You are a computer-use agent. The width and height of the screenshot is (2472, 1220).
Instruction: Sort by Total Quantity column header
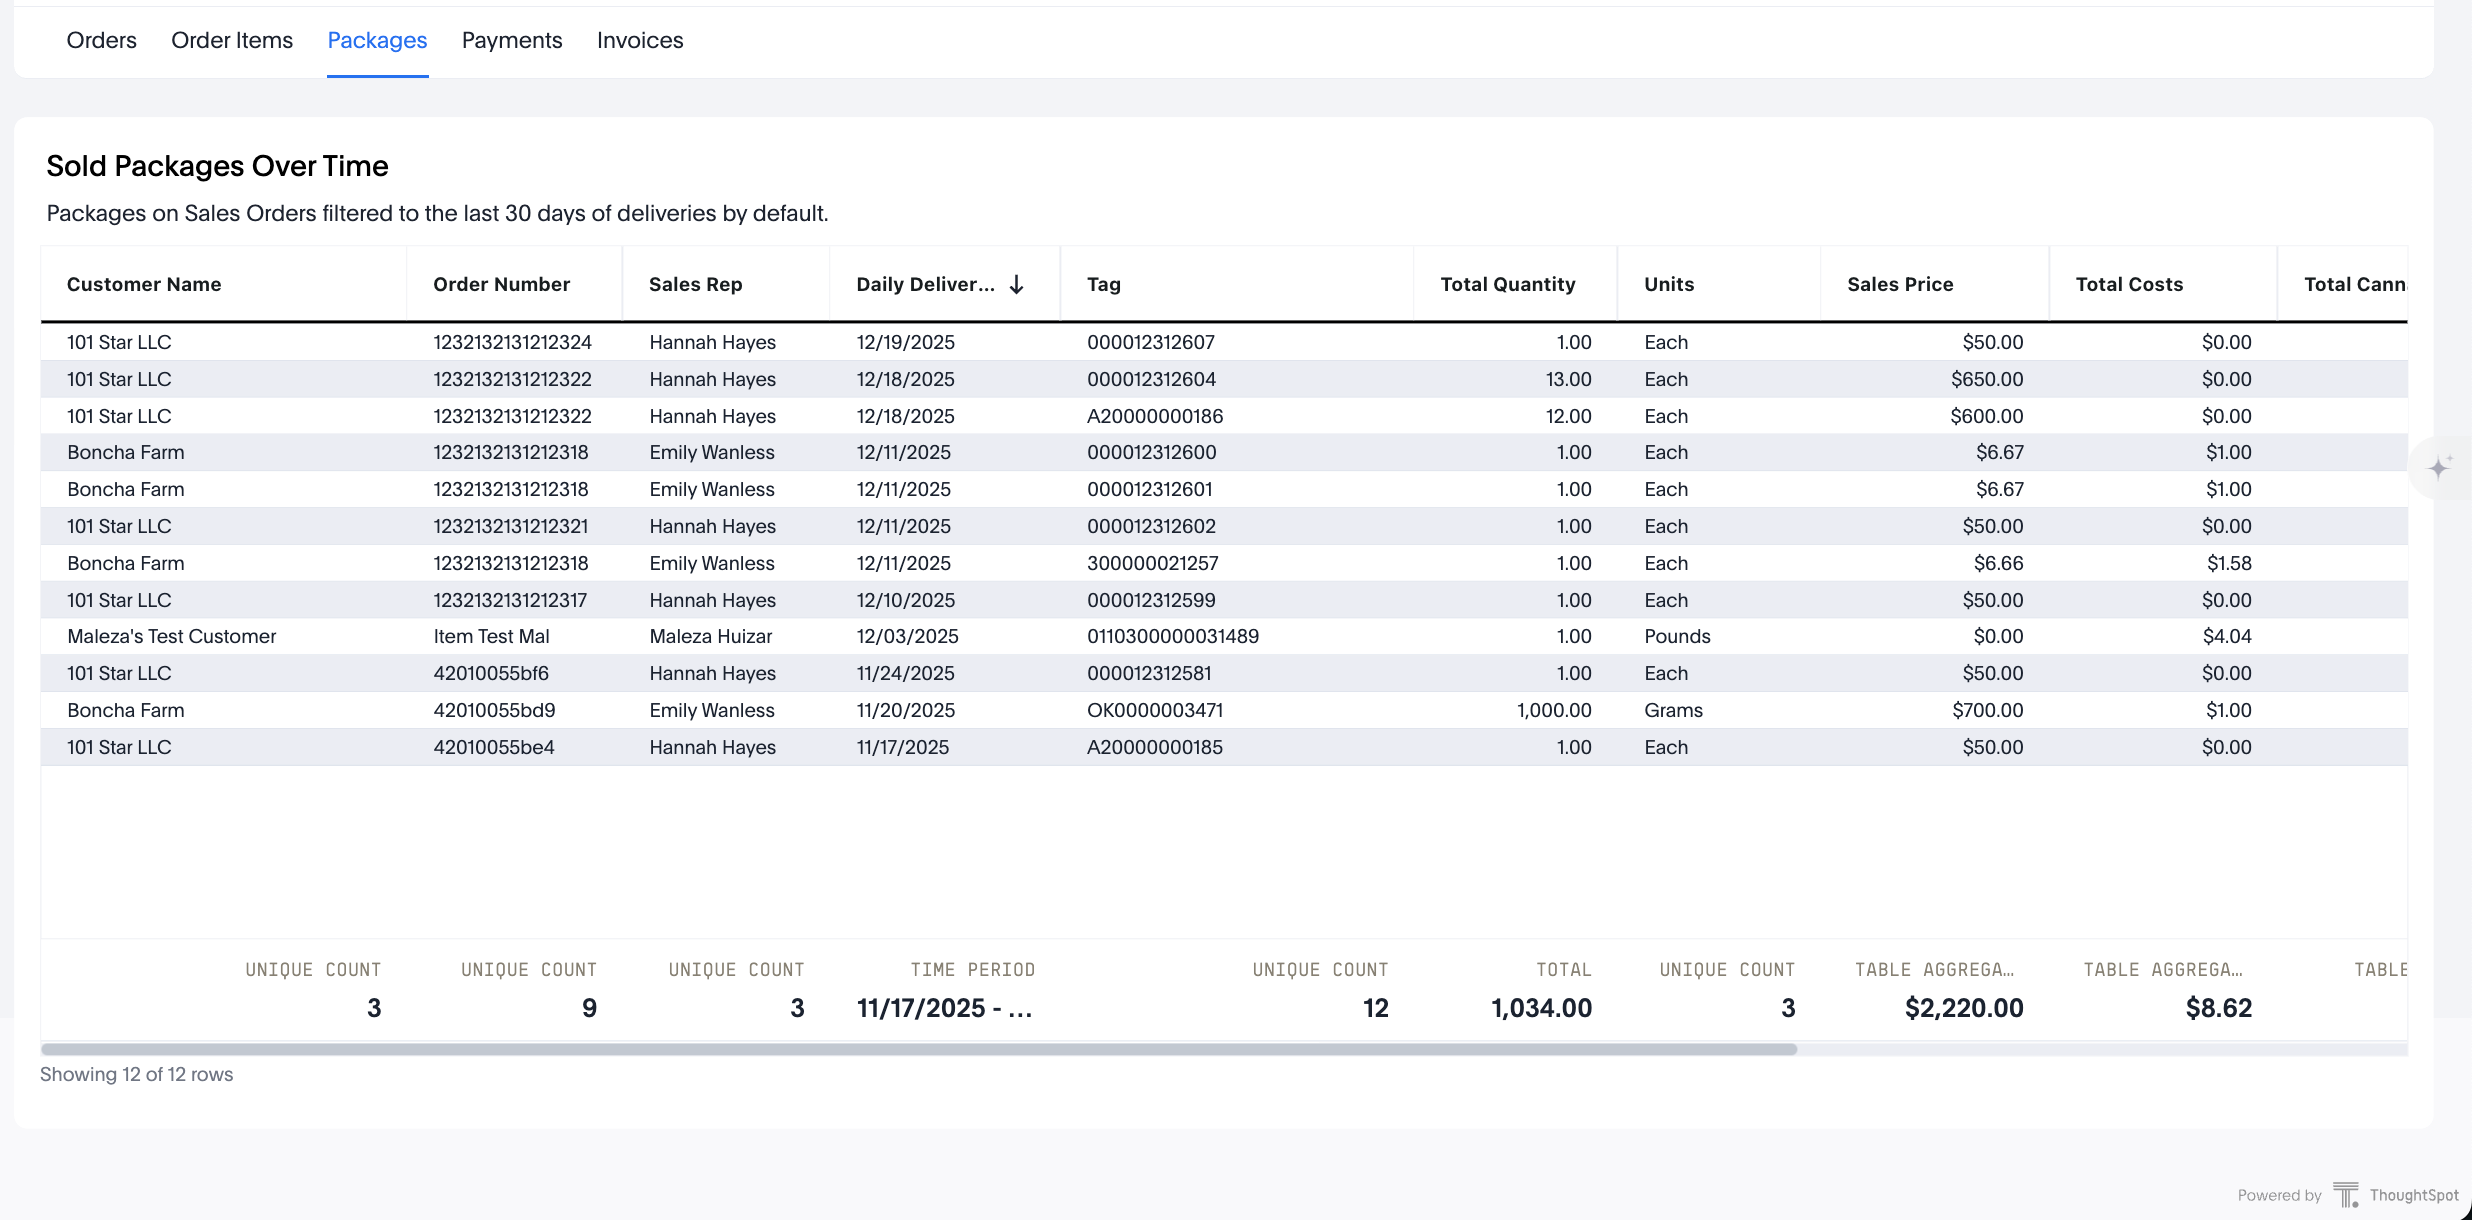coord(1507,284)
